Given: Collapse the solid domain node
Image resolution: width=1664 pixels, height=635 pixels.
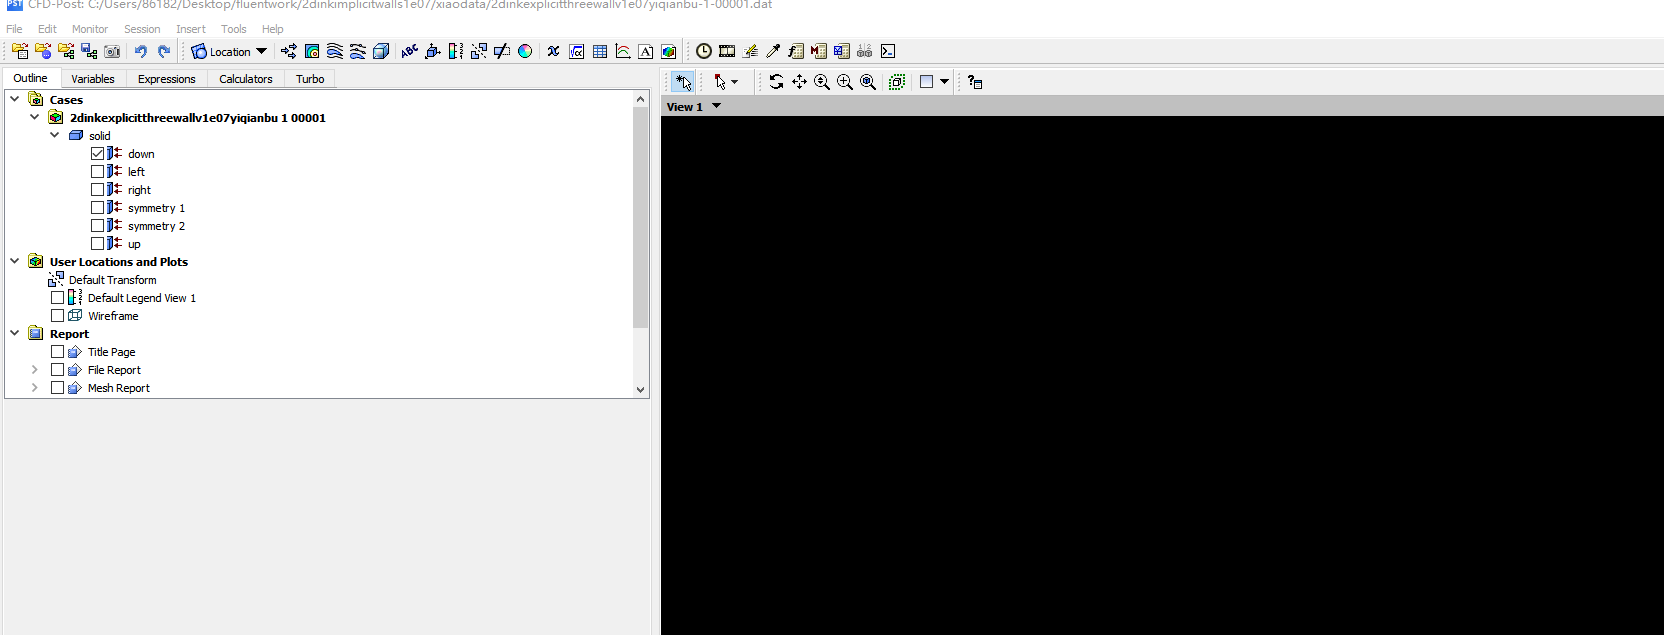Looking at the screenshot, I should click(x=55, y=135).
